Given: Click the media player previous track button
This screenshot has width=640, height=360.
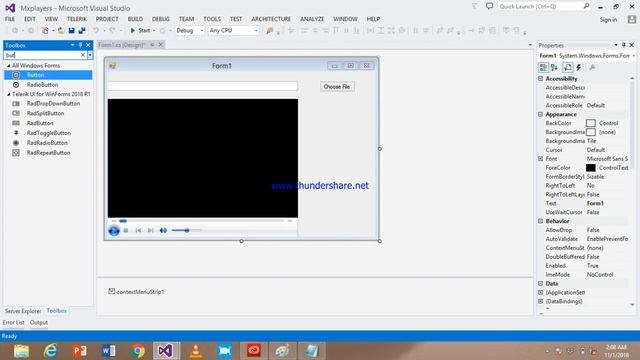Looking at the screenshot, I should coord(138,231).
